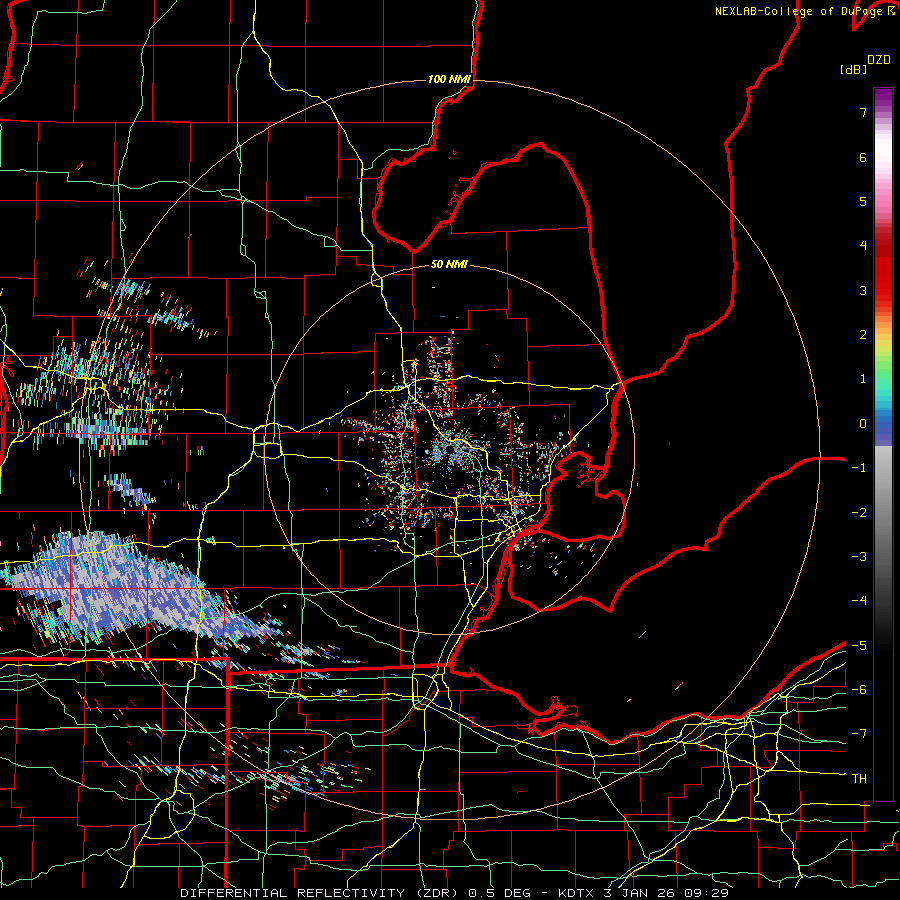Click the "6" tick label on the scale
Viewport: 900px width, 900px height.
click(x=863, y=157)
